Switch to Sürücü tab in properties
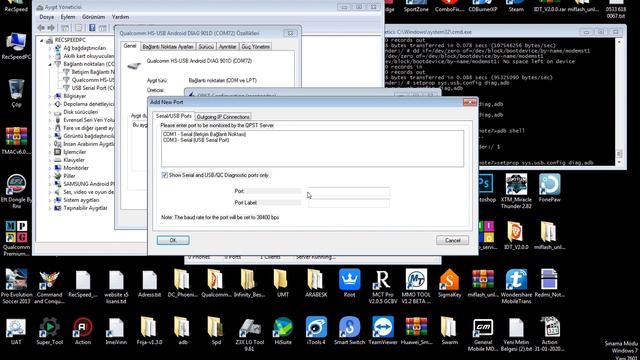640x360 pixels. (206, 47)
